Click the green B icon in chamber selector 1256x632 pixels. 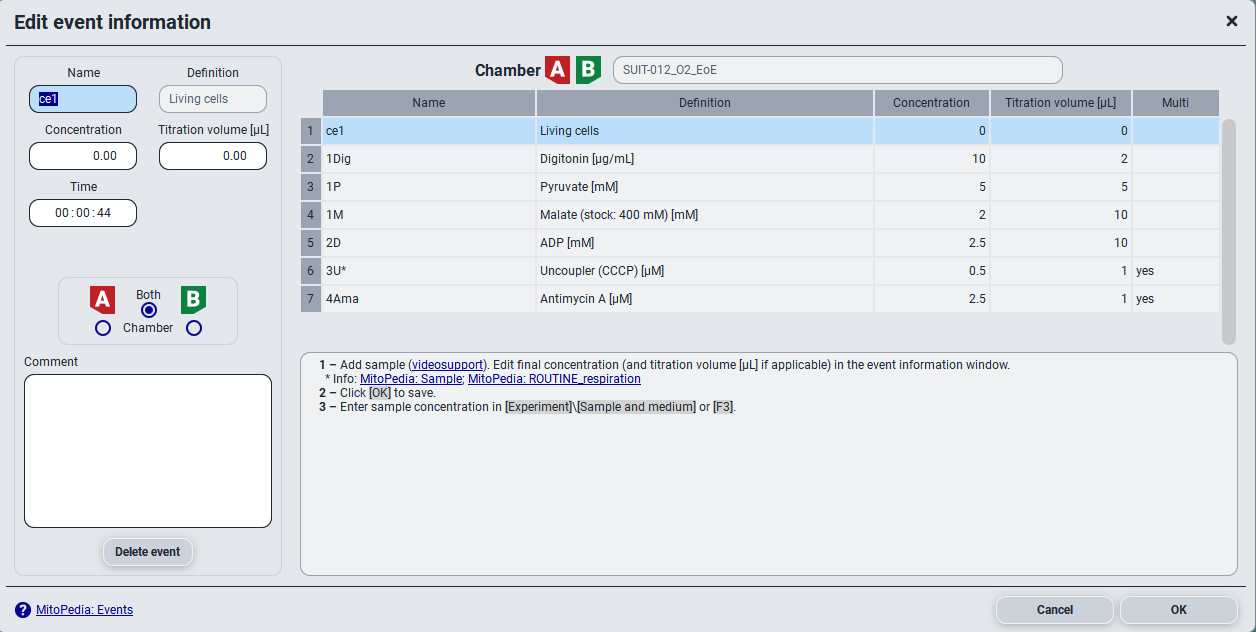(193, 300)
